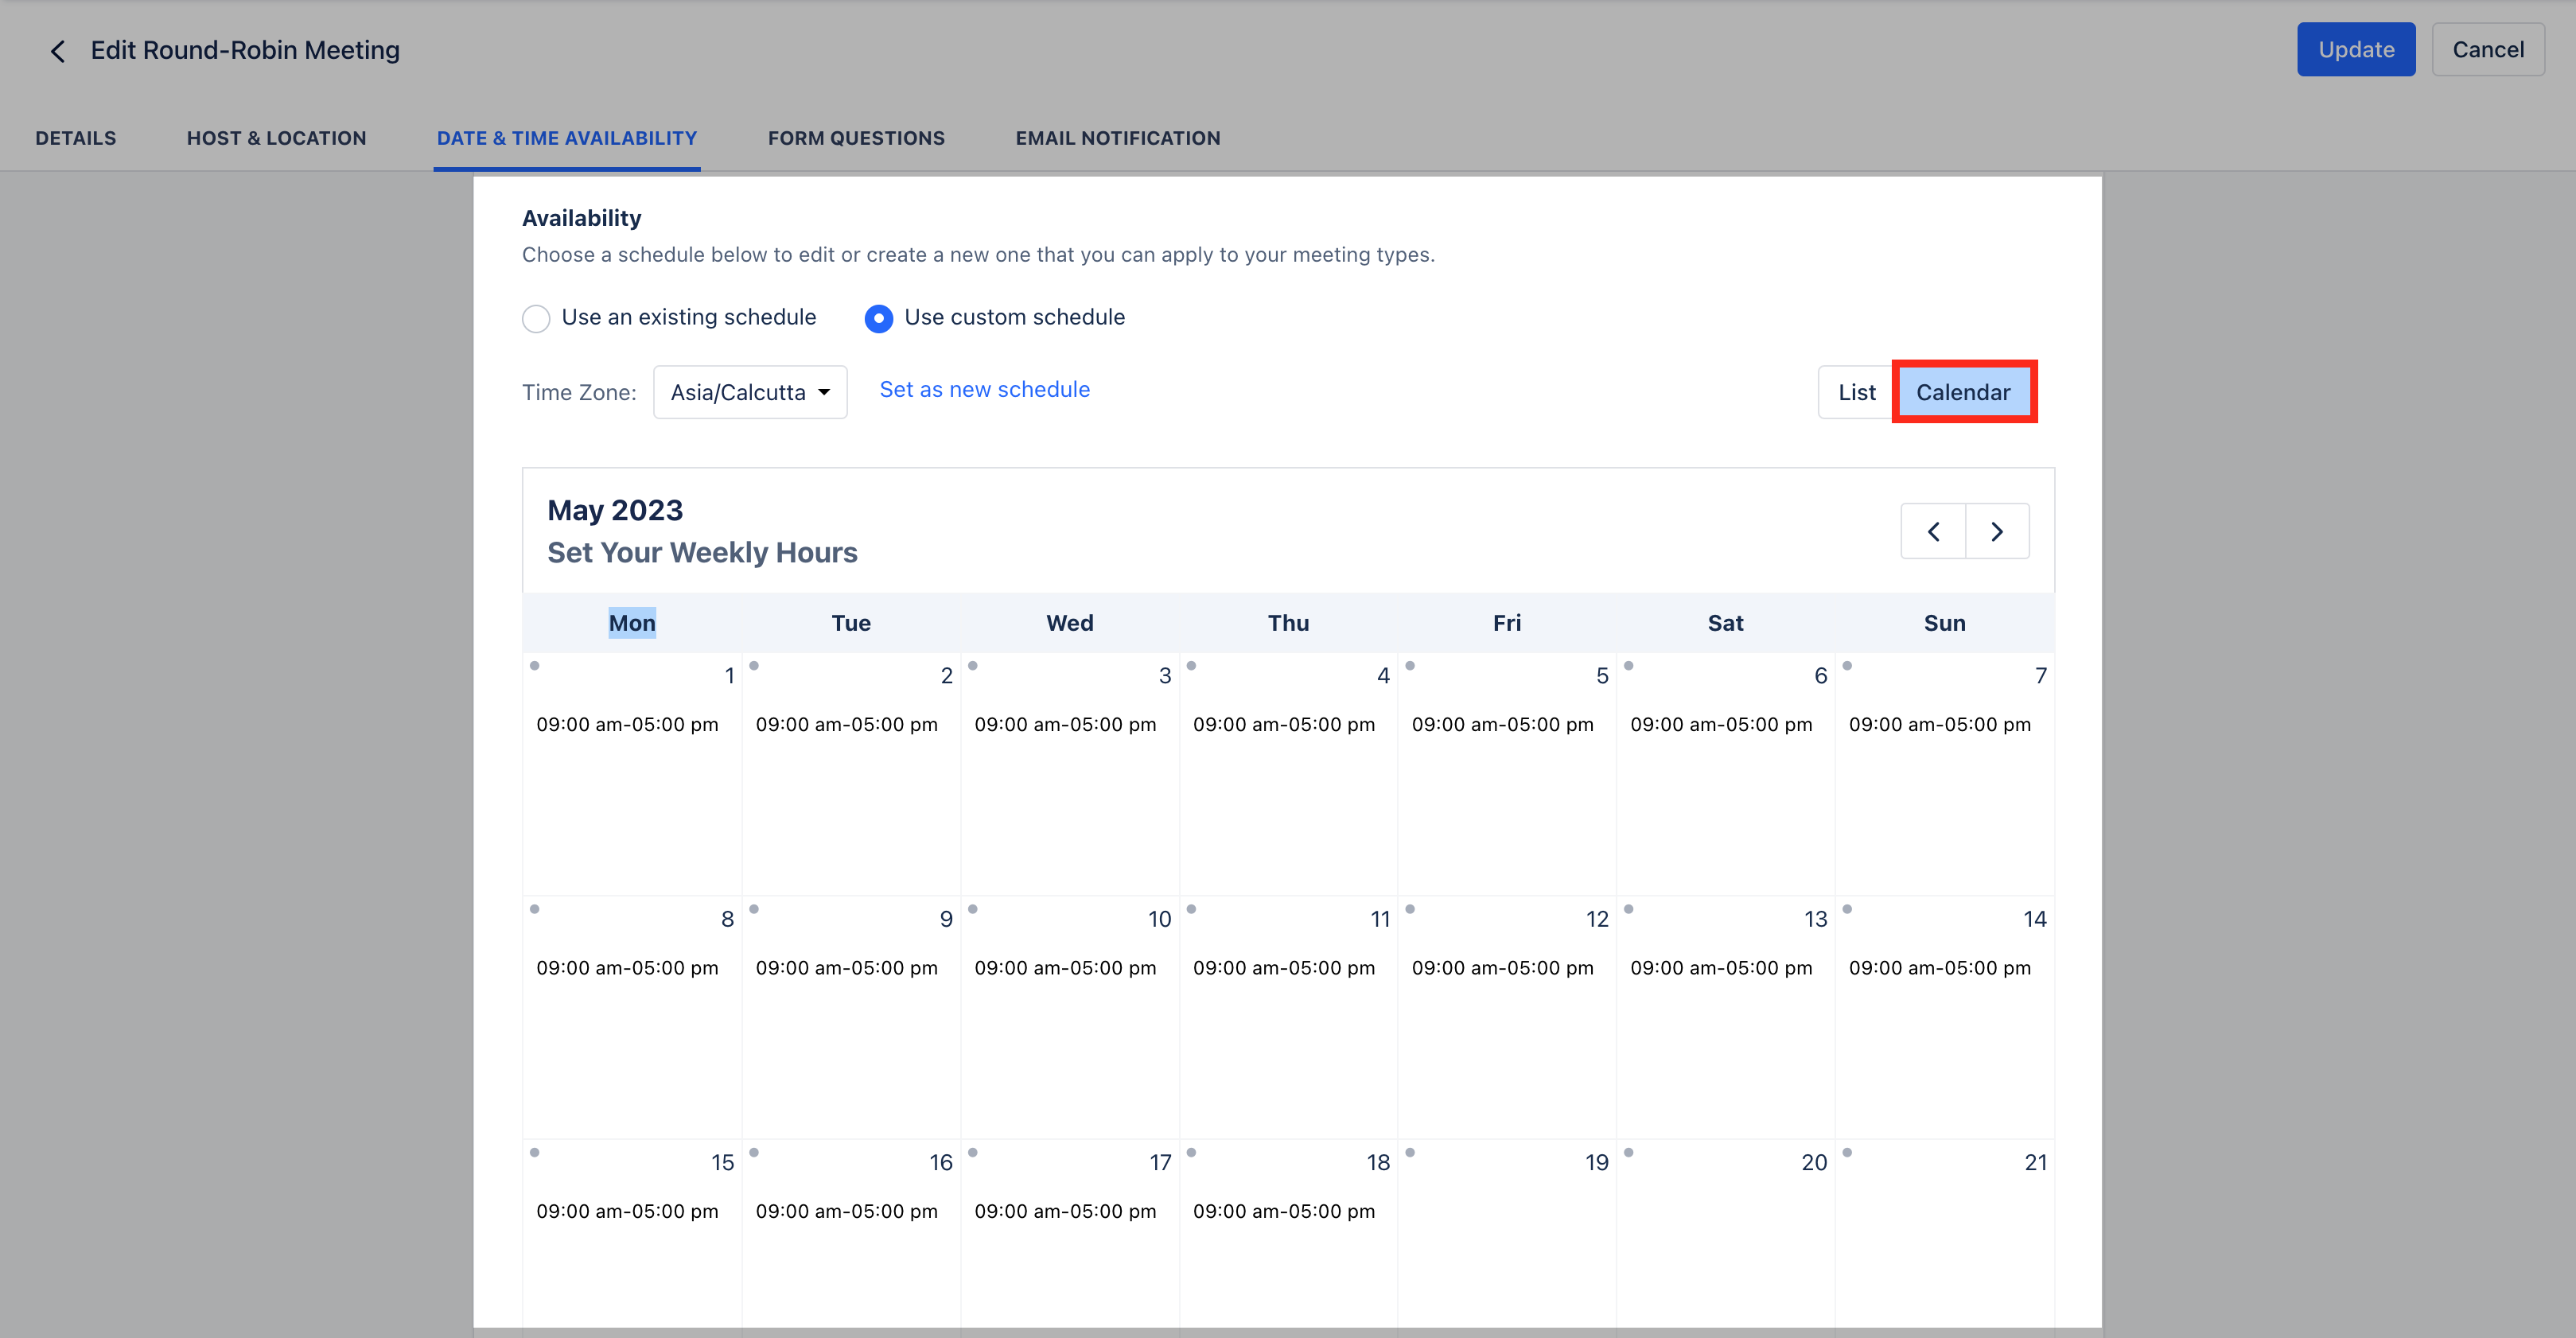
Task: Click the Mon column header
Action: pos(632,623)
